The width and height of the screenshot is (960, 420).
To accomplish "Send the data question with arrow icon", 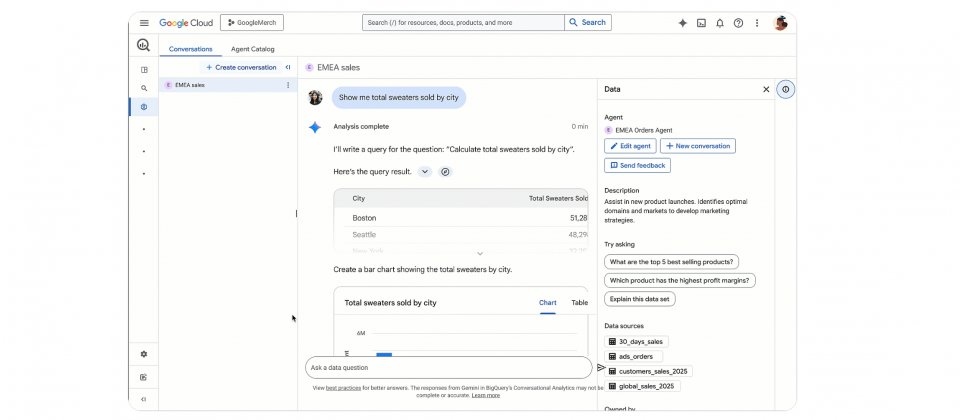I will [601, 367].
